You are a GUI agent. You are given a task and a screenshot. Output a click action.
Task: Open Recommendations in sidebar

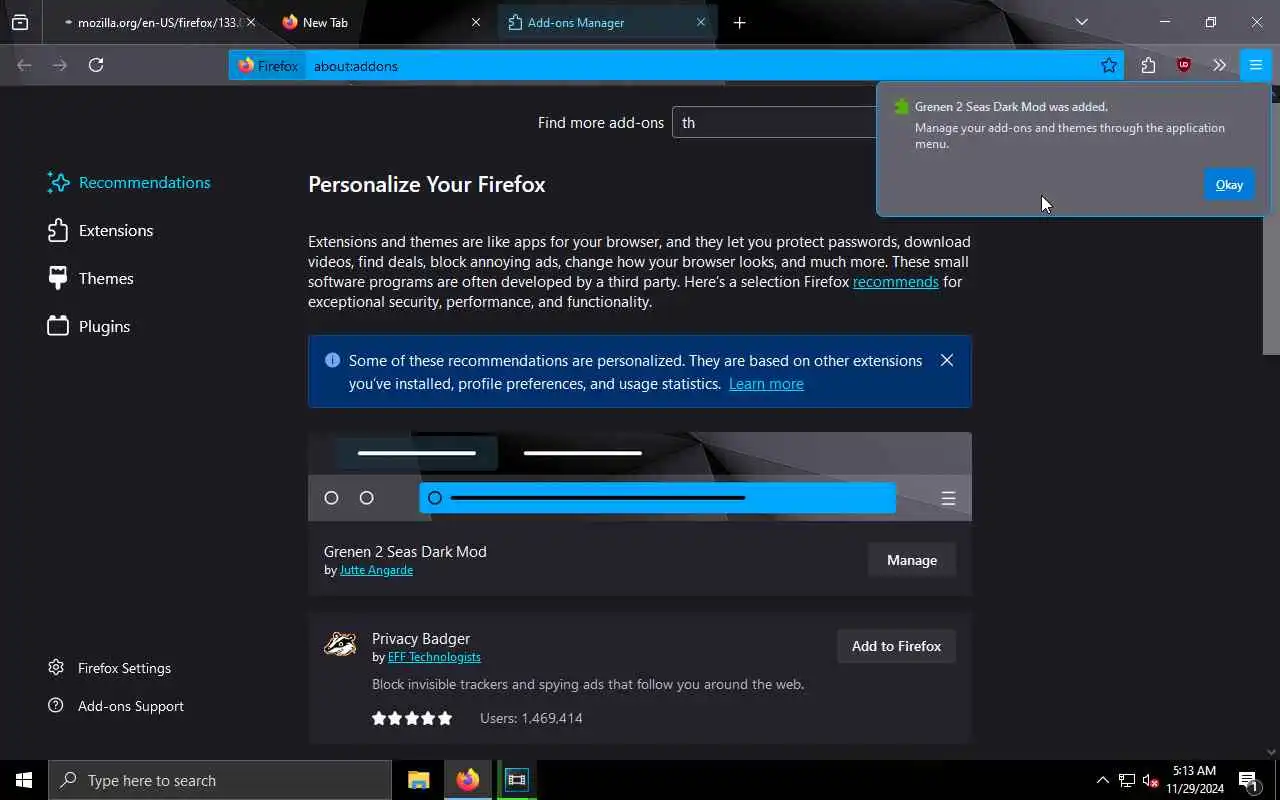[129, 182]
